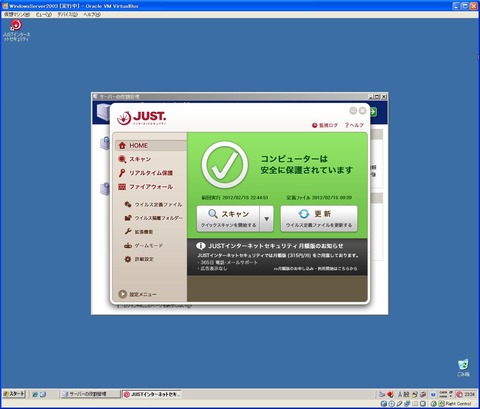
Task: Expand the scan type dropdown arrow
Action: click(267, 219)
